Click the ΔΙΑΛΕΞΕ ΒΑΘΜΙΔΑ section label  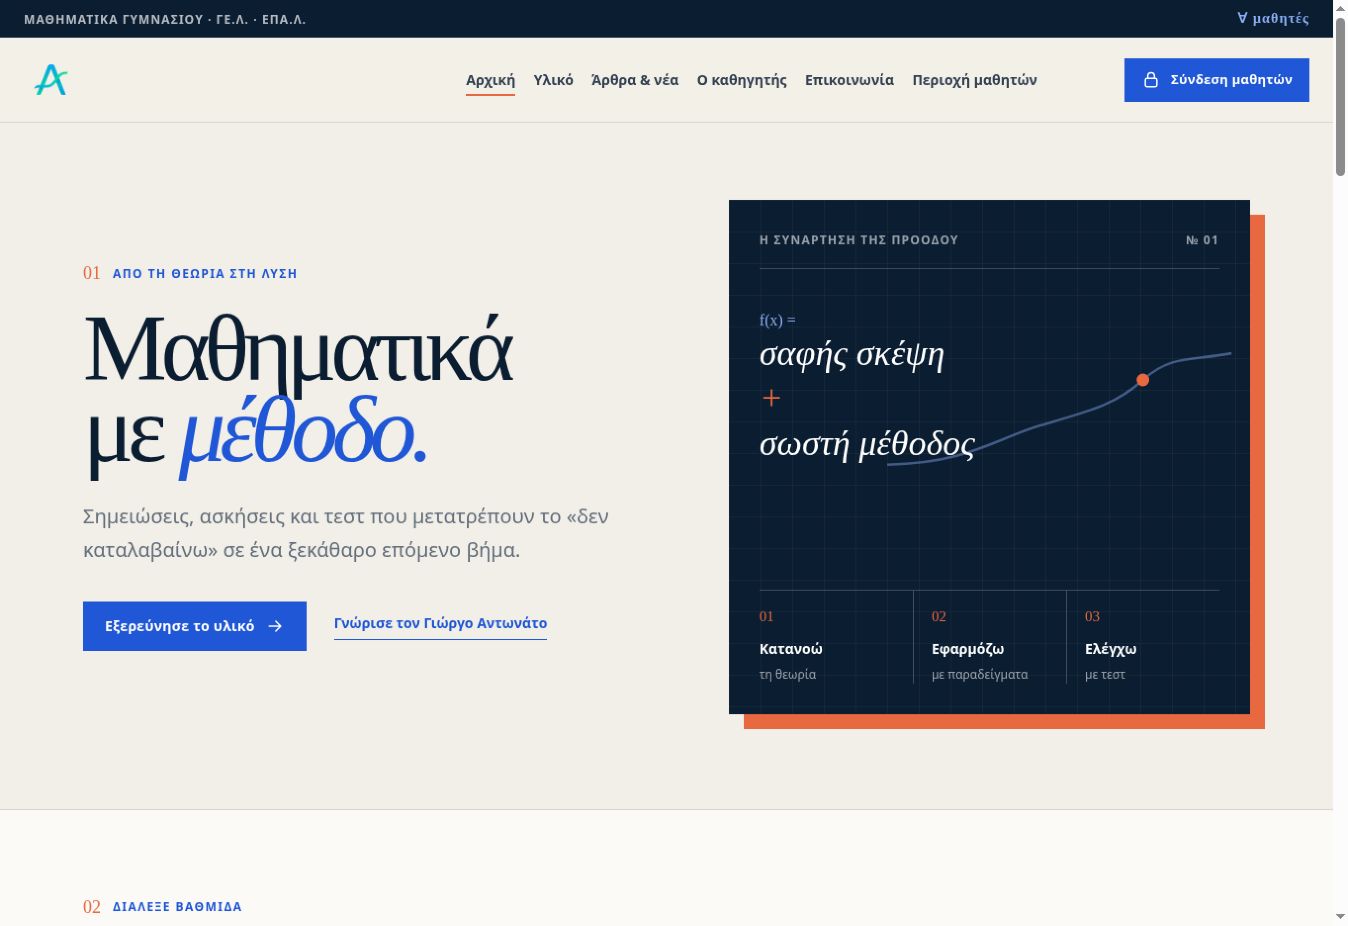(x=177, y=907)
